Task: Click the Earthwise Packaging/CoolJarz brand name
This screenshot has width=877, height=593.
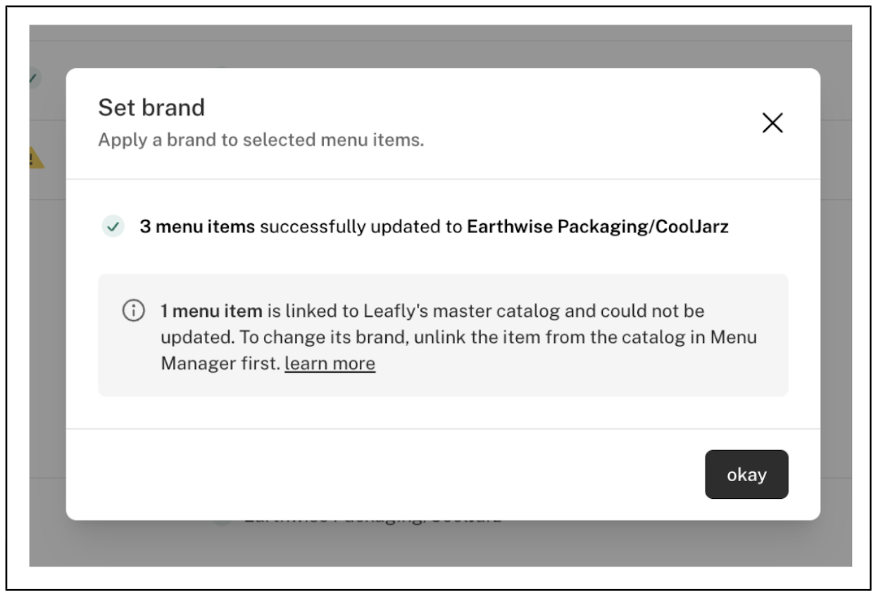Action: [x=598, y=227]
